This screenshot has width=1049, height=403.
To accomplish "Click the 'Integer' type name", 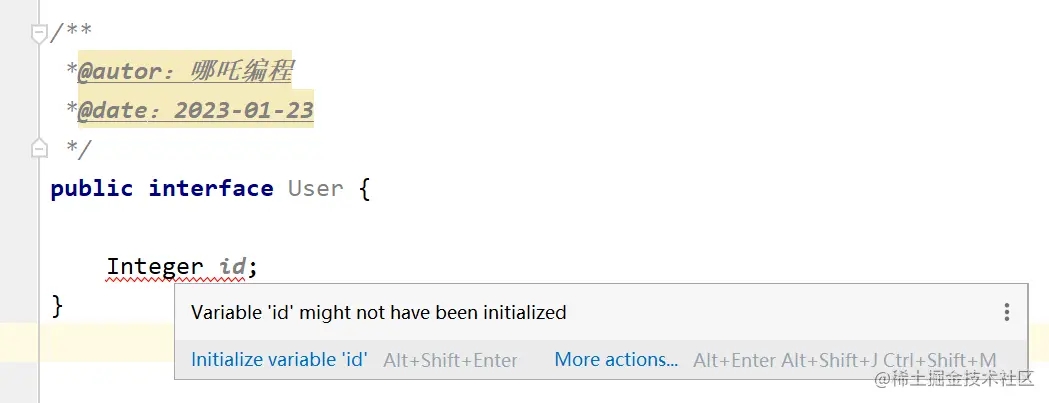I will tap(155, 267).
